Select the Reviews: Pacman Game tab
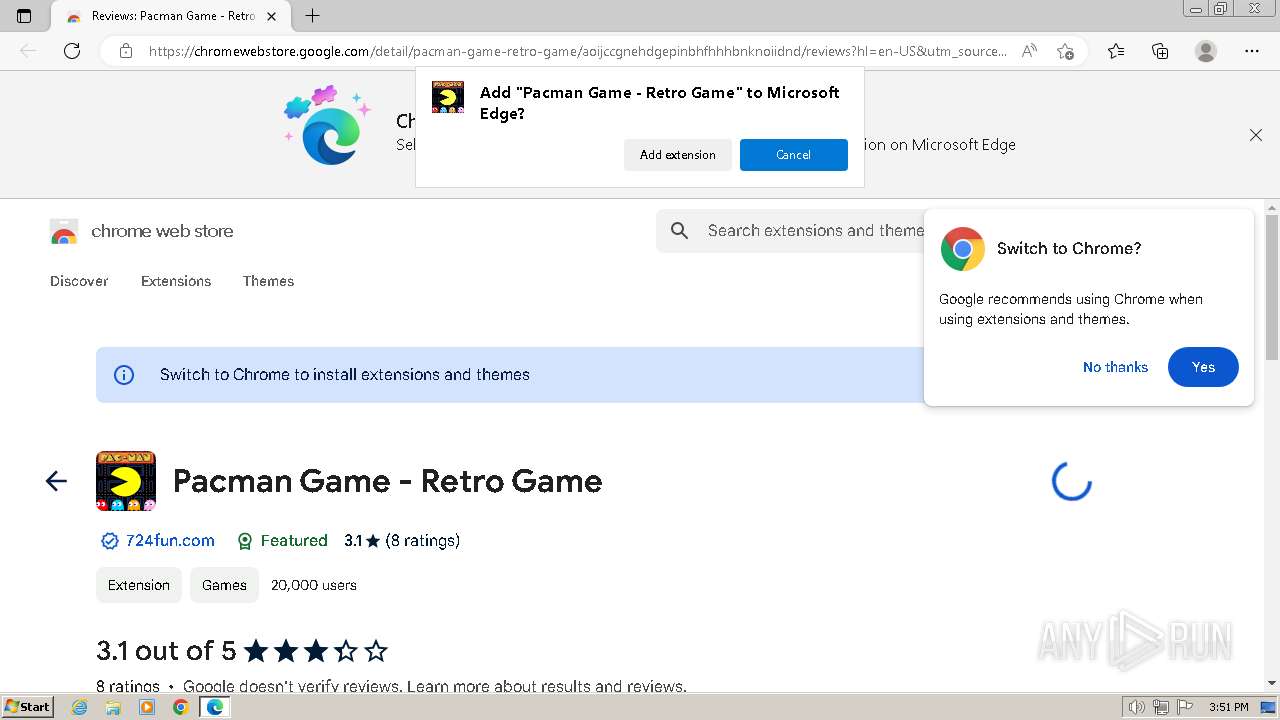1280x720 pixels. (170, 16)
